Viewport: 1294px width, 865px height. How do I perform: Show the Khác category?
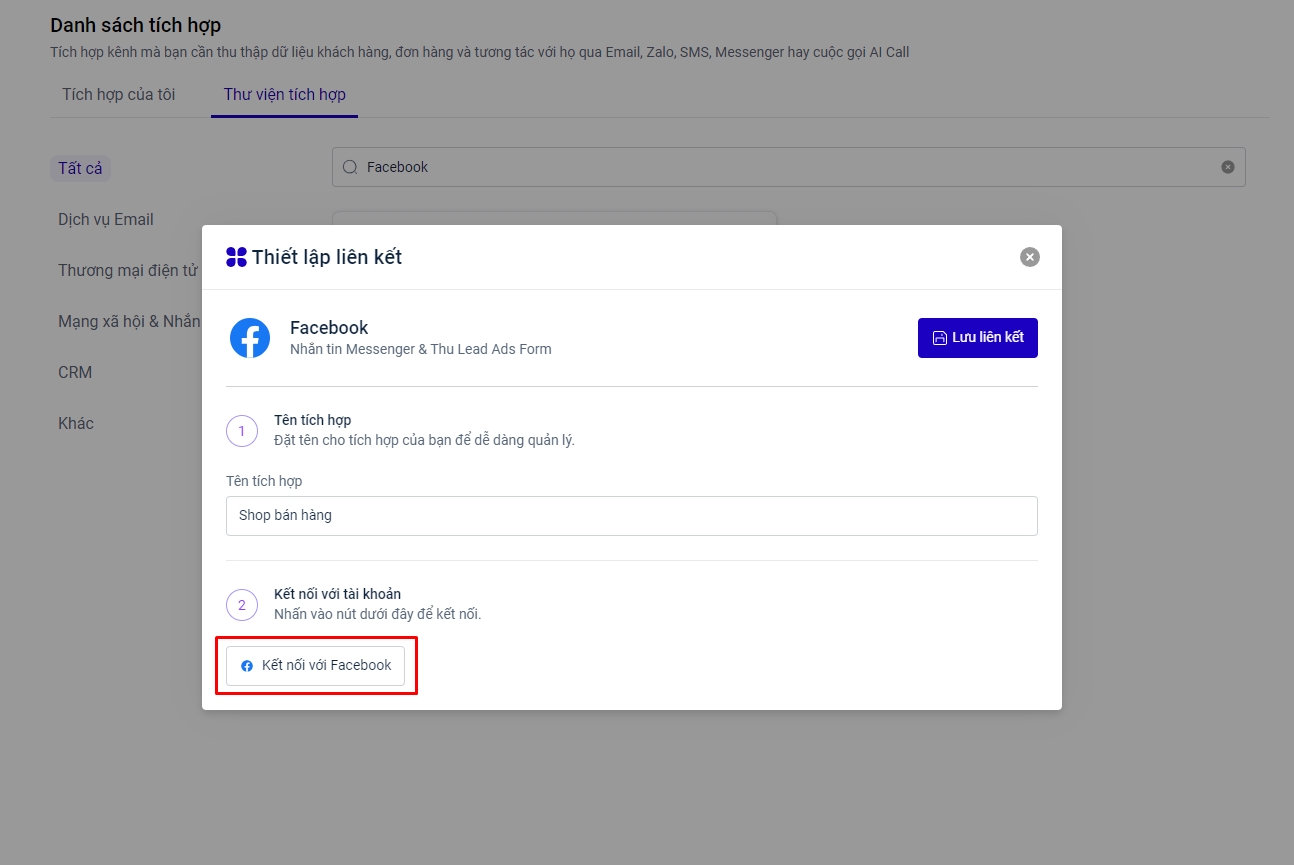click(76, 423)
